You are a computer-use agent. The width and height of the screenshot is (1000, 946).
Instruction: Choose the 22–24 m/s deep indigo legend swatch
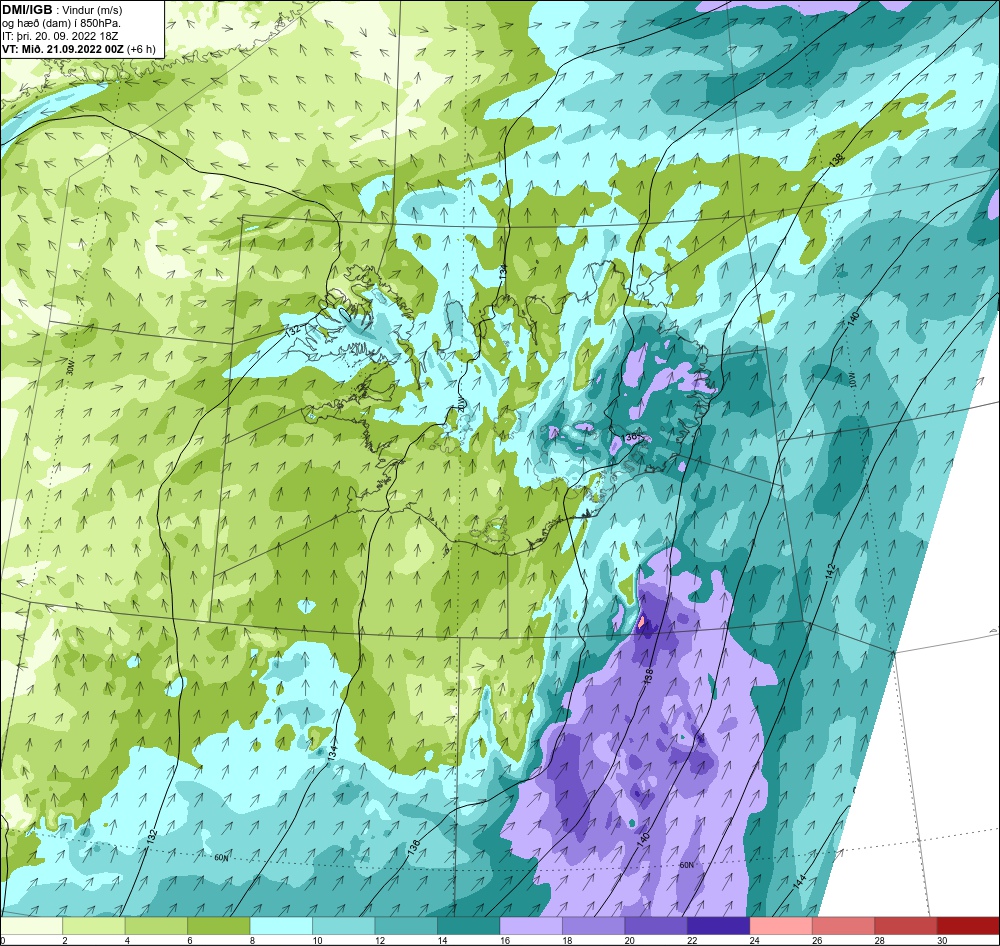719,925
